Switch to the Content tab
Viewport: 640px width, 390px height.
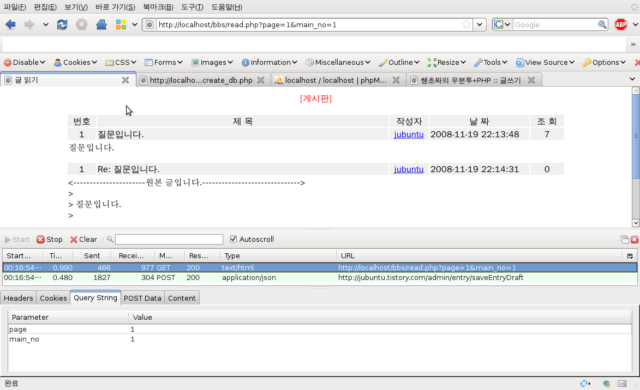point(182,298)
